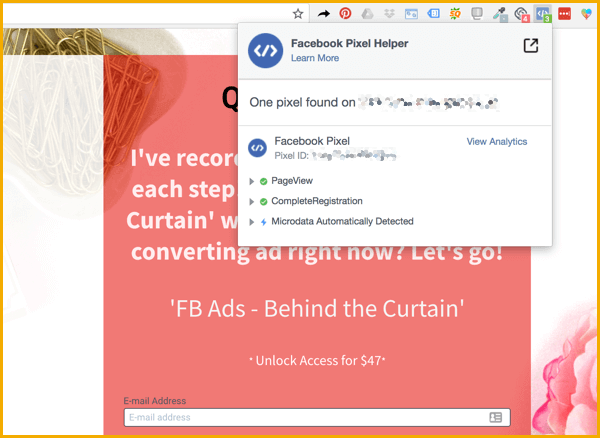Expand the PageView event details
This screenshot has height=438, width=600.
251,181
